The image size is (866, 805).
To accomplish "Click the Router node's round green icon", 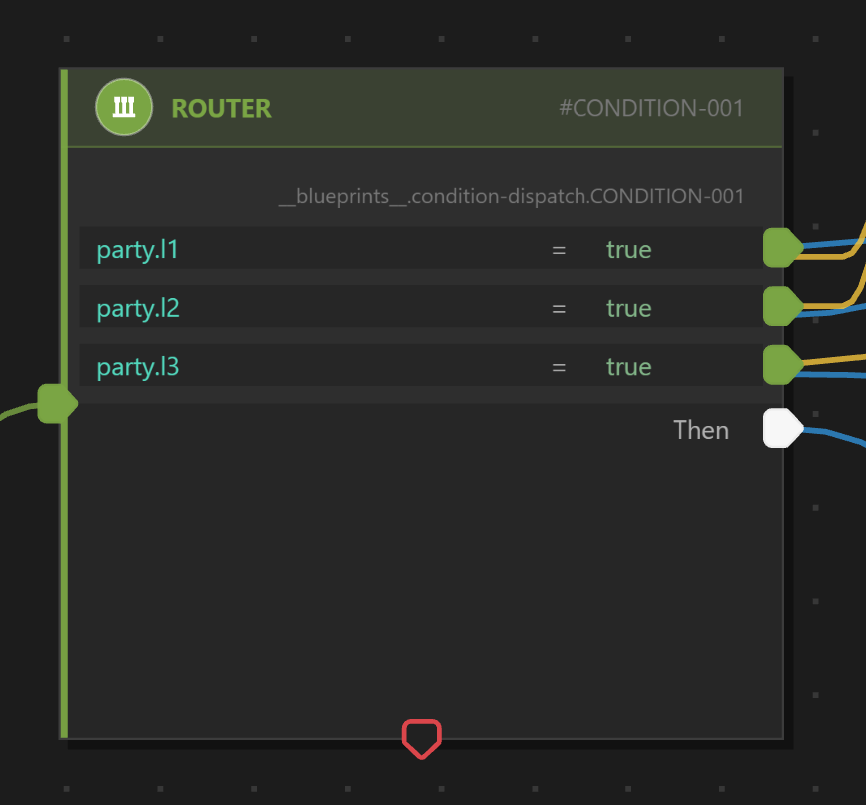I will 124,107.
